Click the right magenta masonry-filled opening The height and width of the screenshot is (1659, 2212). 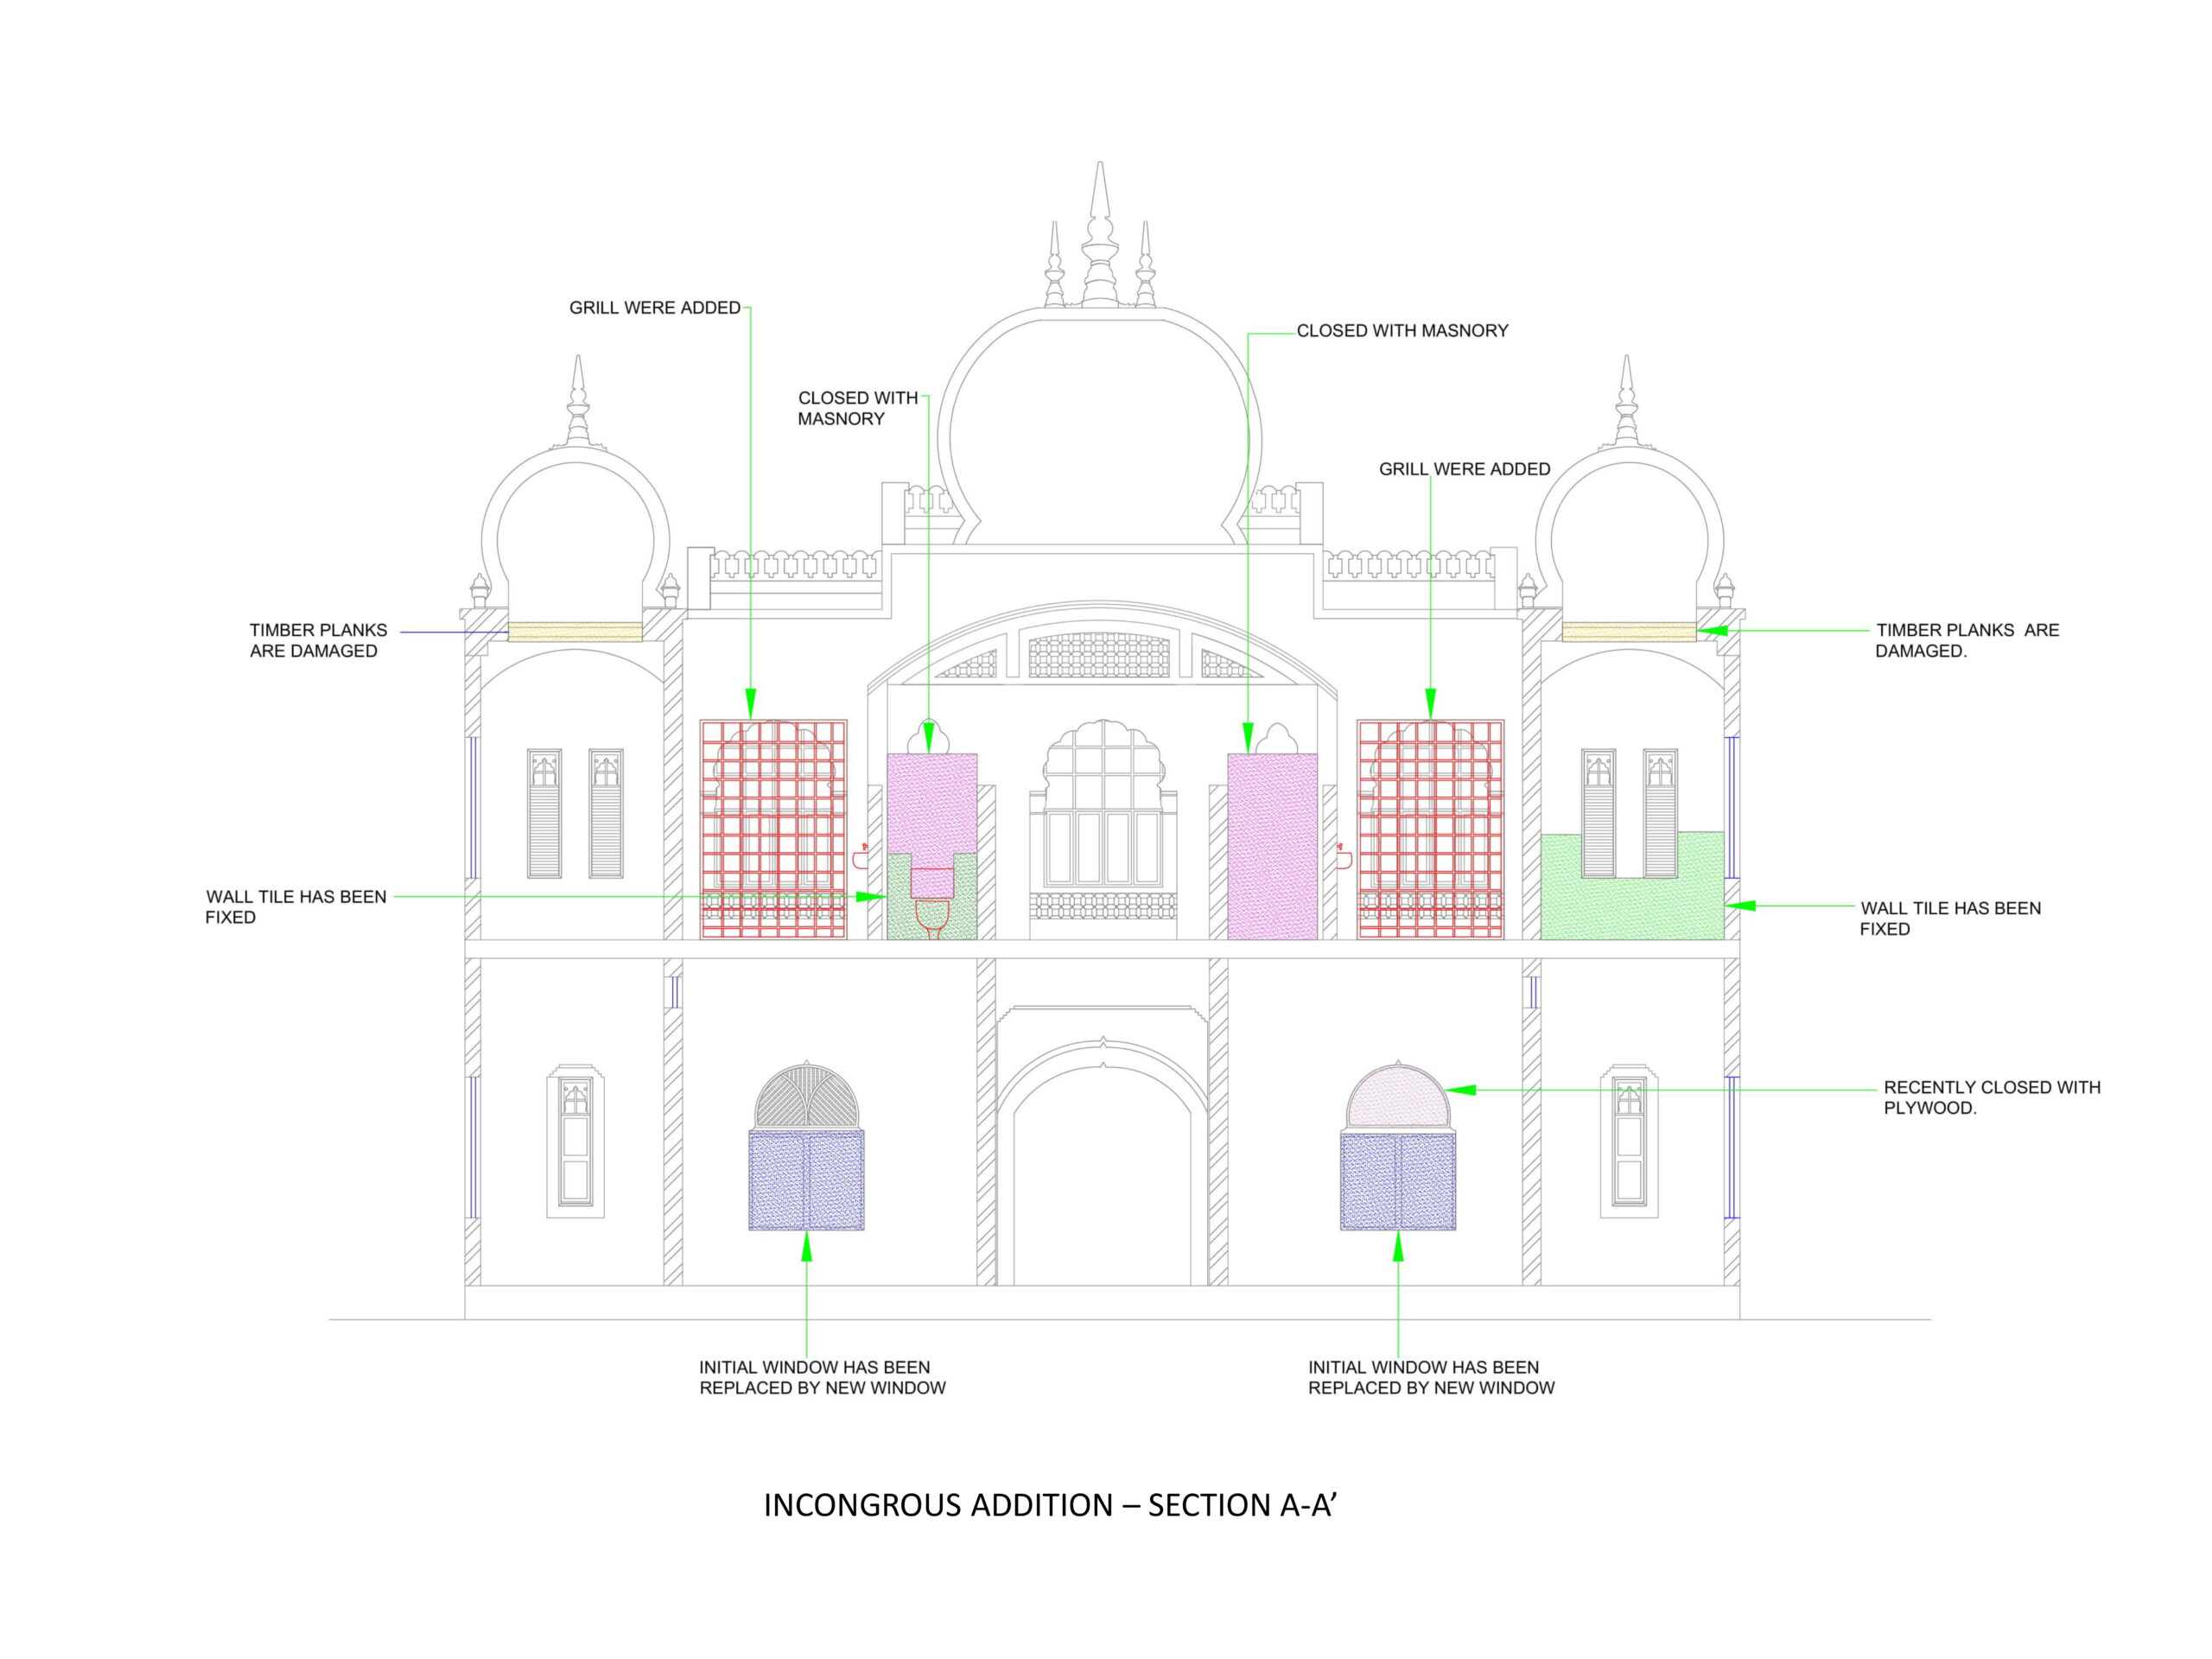tap(1272, 846)
